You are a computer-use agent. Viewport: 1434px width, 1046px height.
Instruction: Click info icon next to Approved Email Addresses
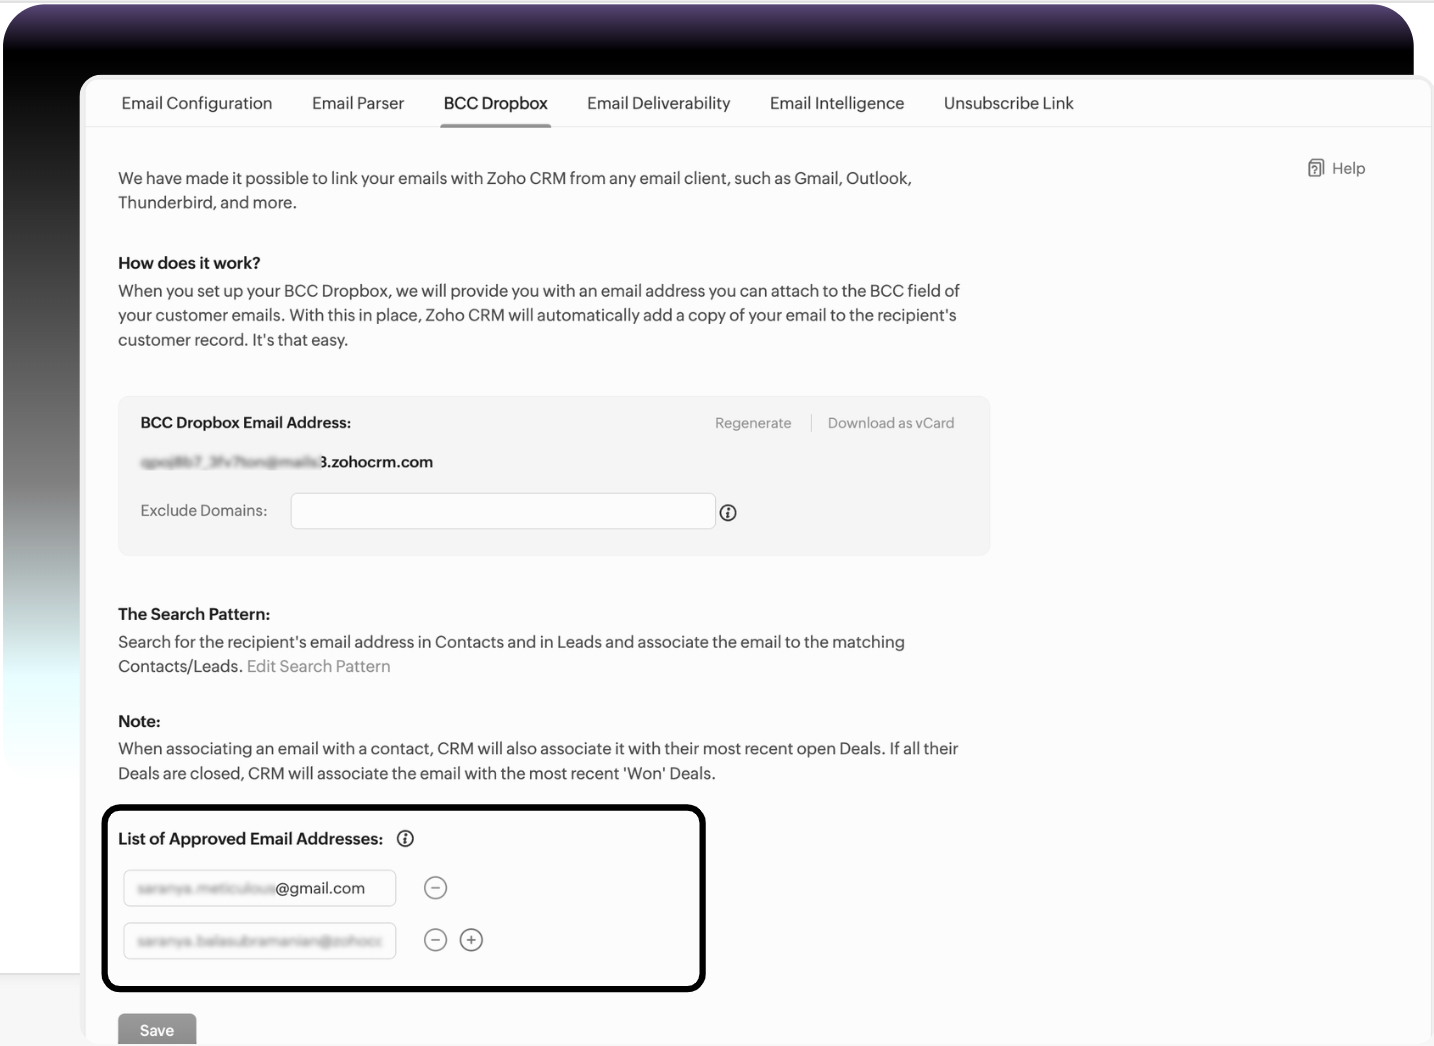tap(405, 839)
